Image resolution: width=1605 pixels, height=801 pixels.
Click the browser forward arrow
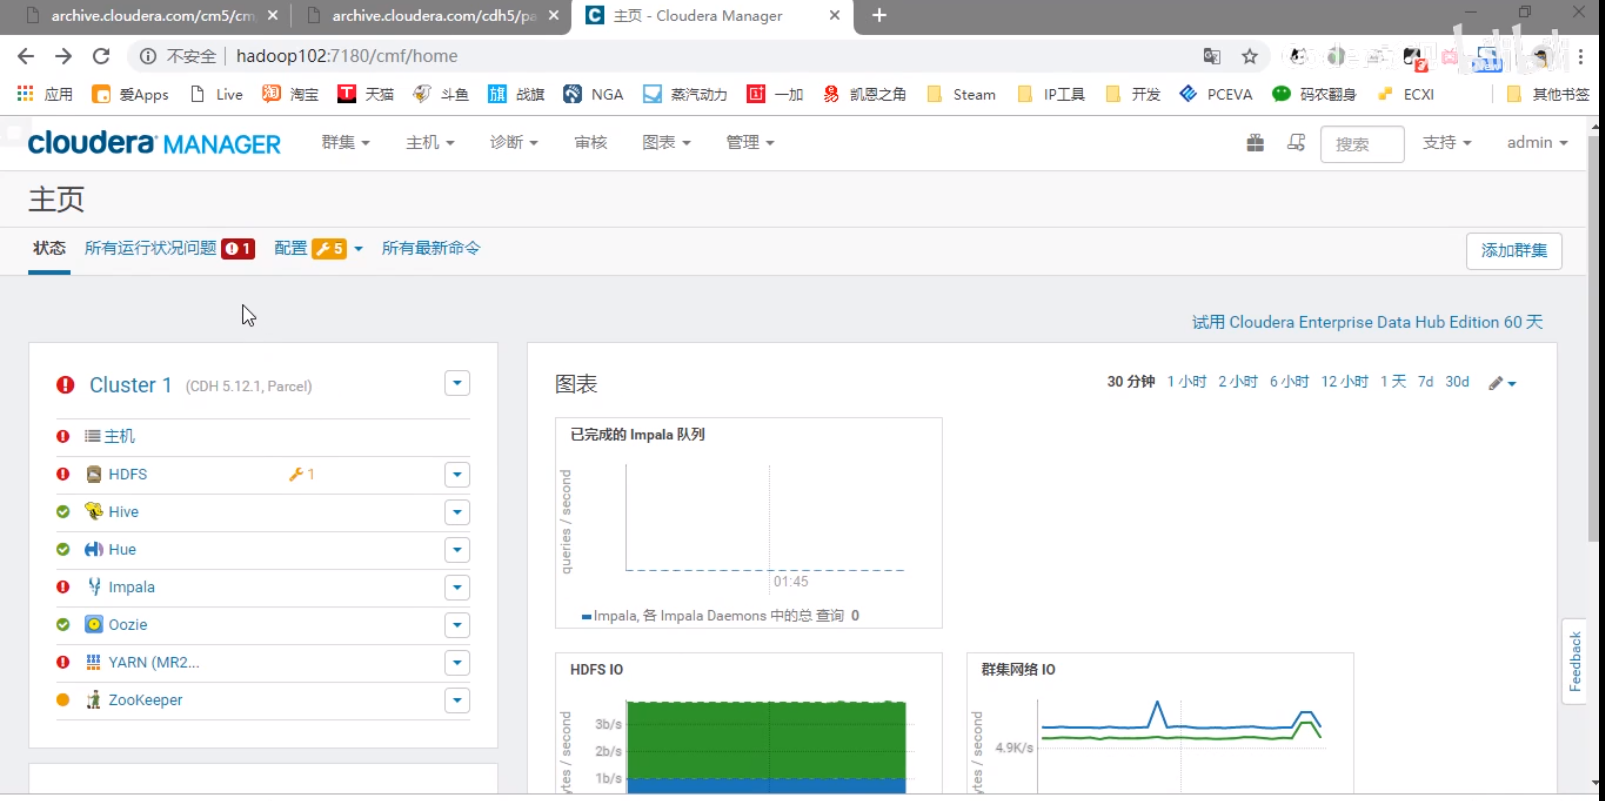point(63,56)
